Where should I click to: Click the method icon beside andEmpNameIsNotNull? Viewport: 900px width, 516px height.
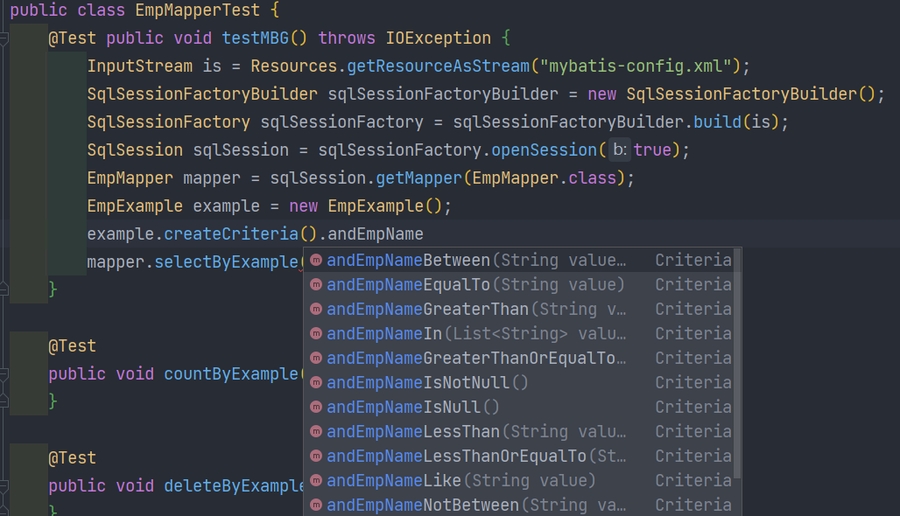[x=316, y=383]
